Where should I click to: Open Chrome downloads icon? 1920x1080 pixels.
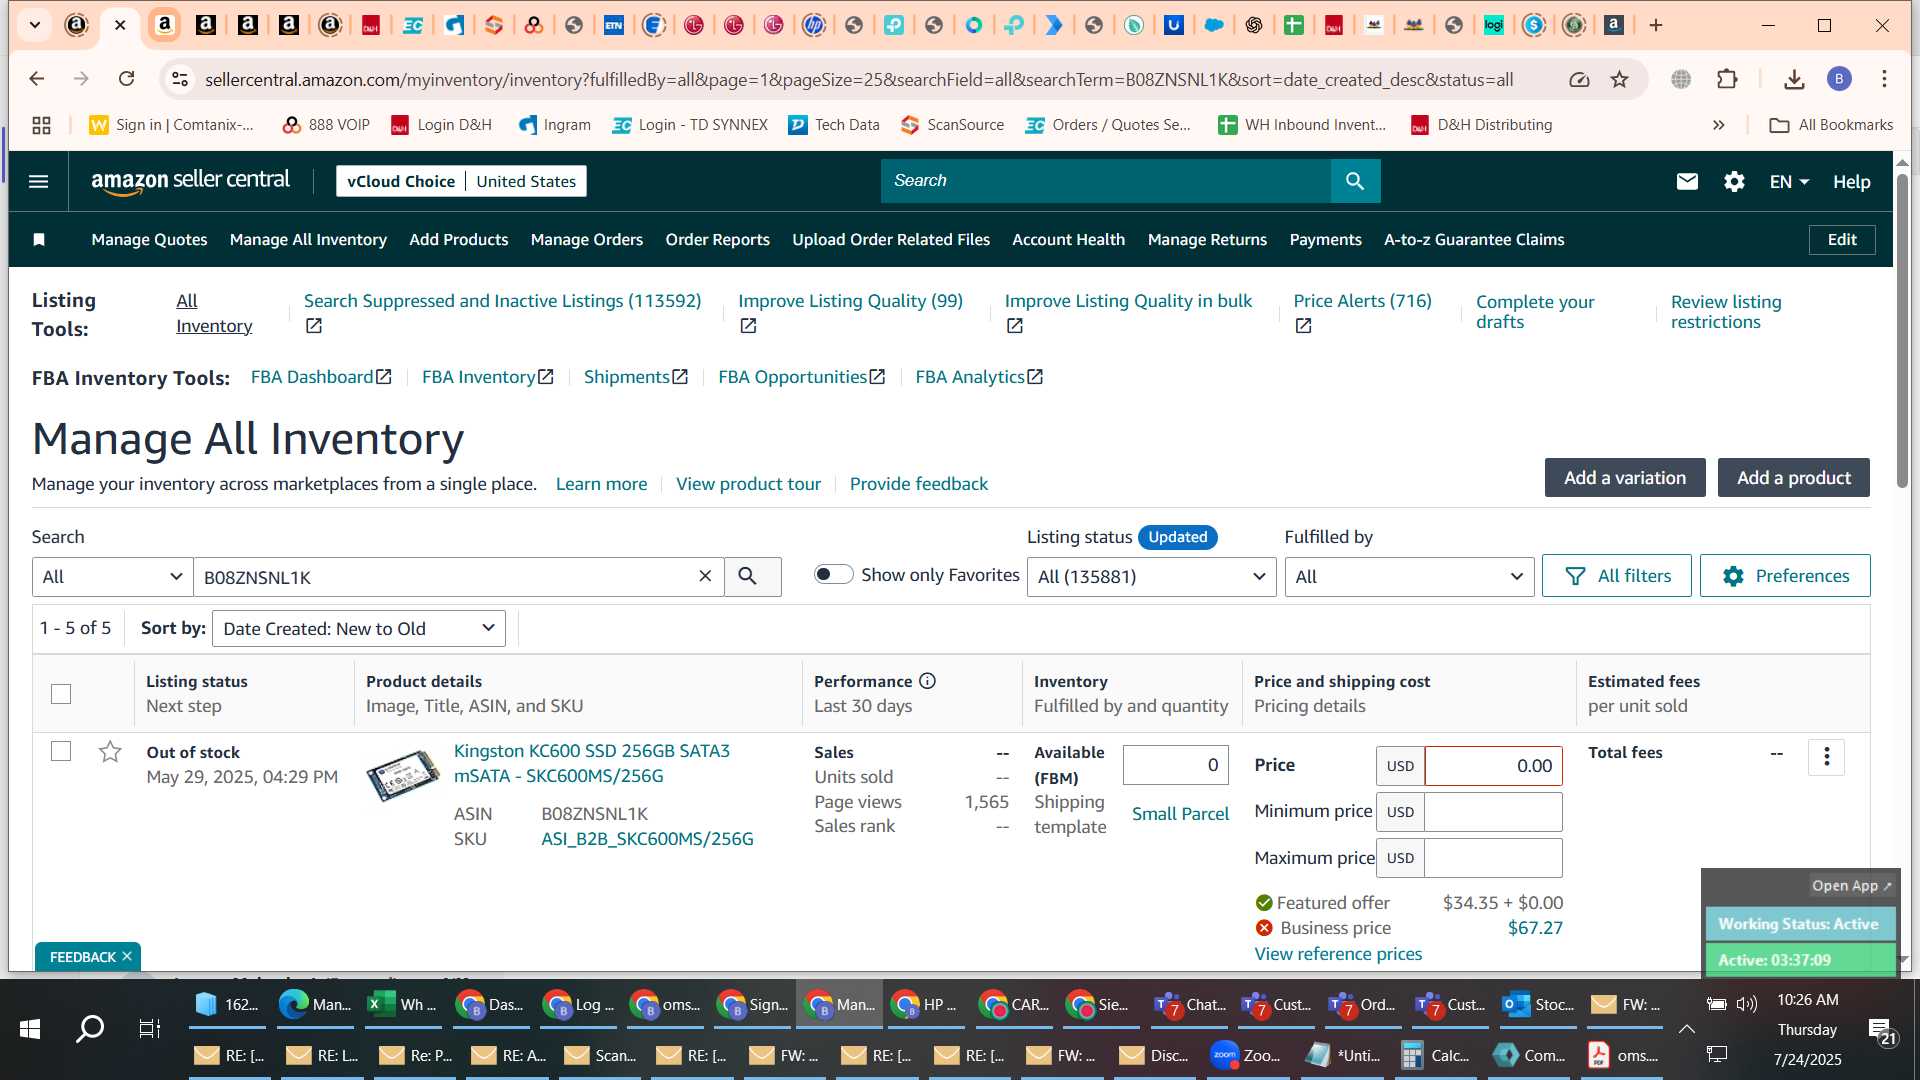coord(1794,79)
